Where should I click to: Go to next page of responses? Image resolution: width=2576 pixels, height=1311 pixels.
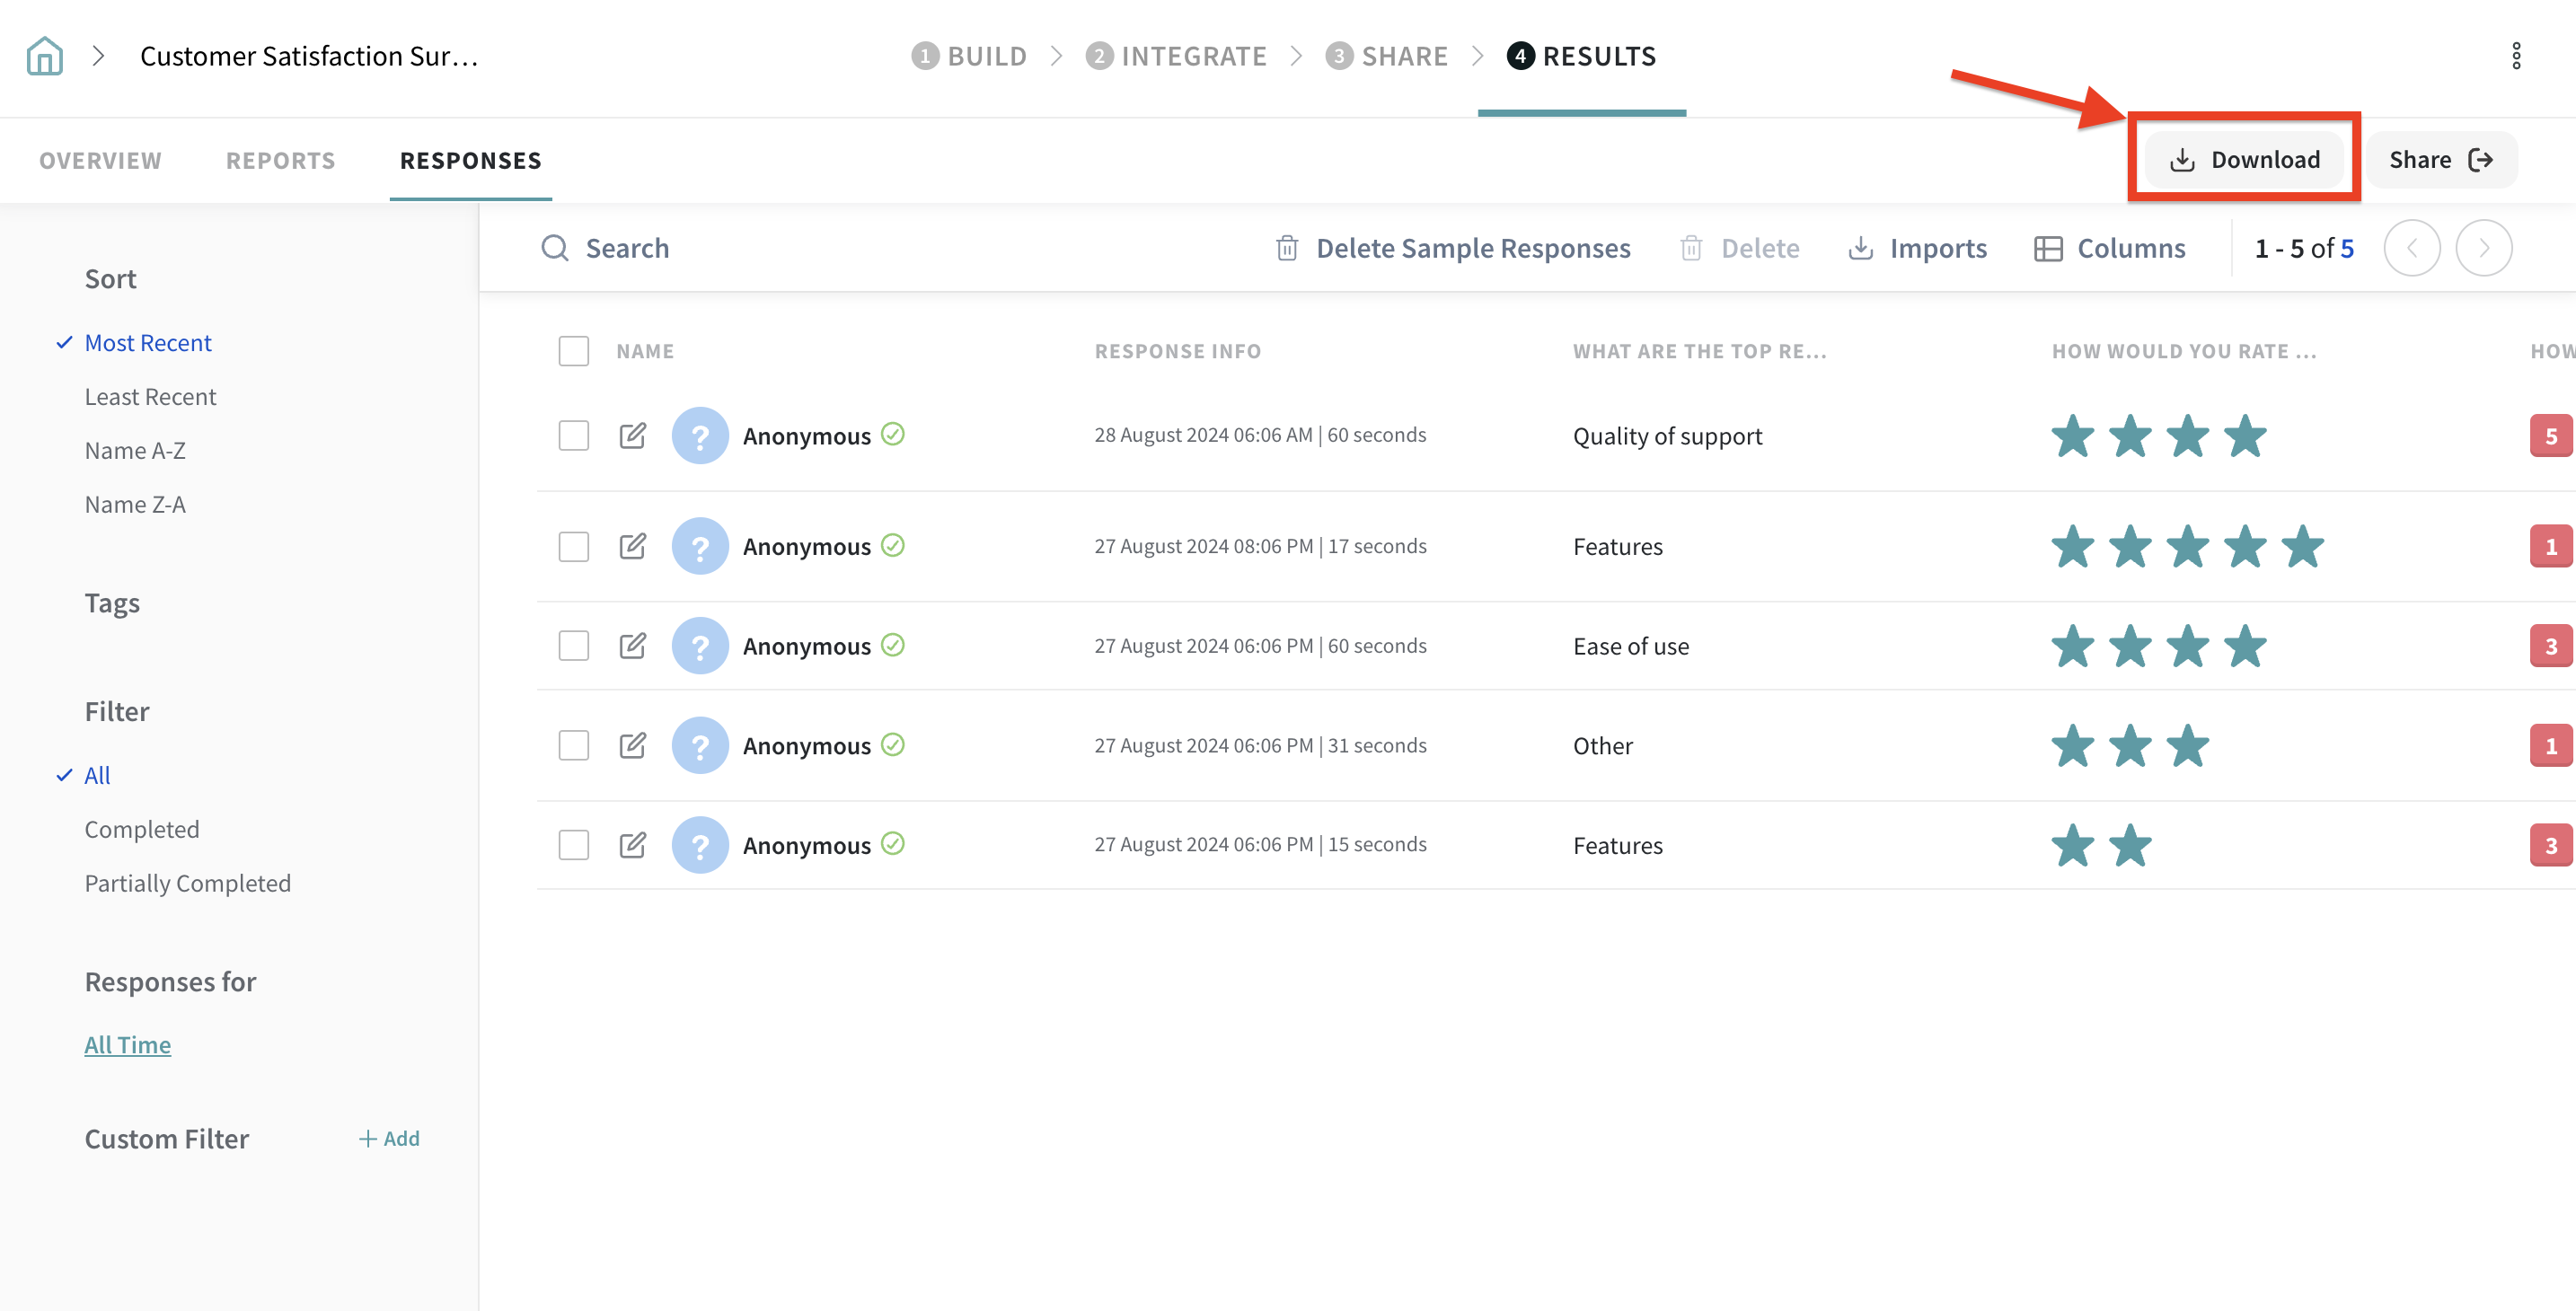coord(2484,249)
